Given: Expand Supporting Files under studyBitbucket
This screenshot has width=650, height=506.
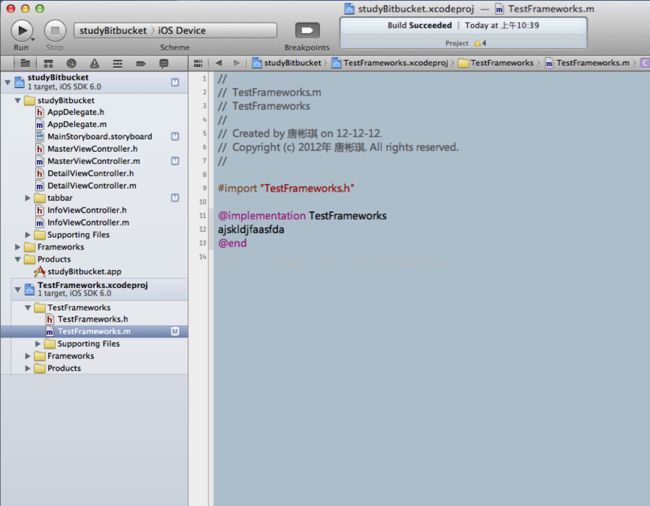Looking at the screenshot, I should [x=28, y=235].
